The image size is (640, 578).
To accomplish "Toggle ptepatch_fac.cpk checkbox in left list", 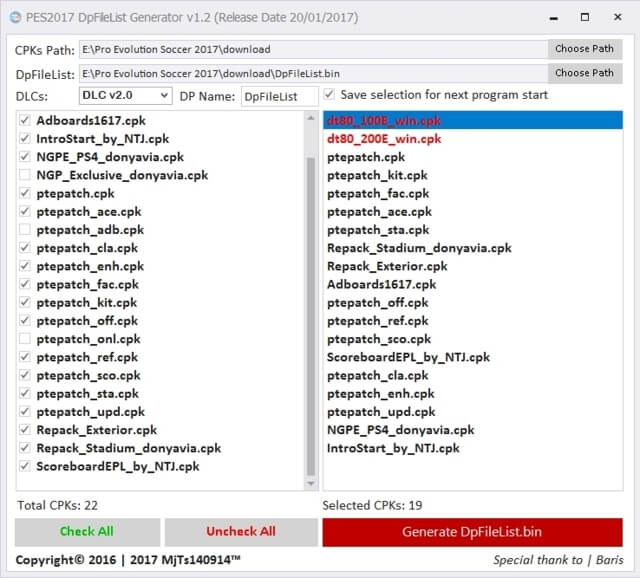I will [25, 284].
